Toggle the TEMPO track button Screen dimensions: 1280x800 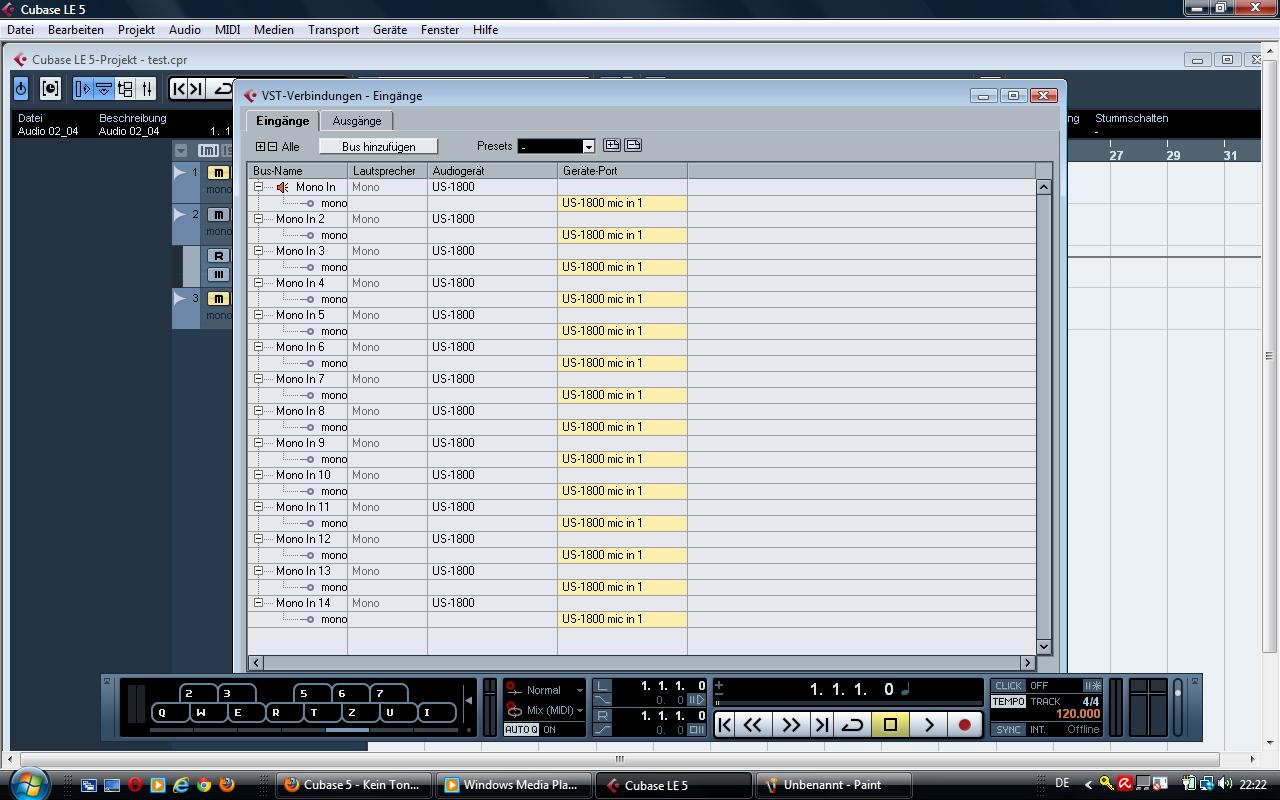pyautogui.click(x=1008, y=702)
